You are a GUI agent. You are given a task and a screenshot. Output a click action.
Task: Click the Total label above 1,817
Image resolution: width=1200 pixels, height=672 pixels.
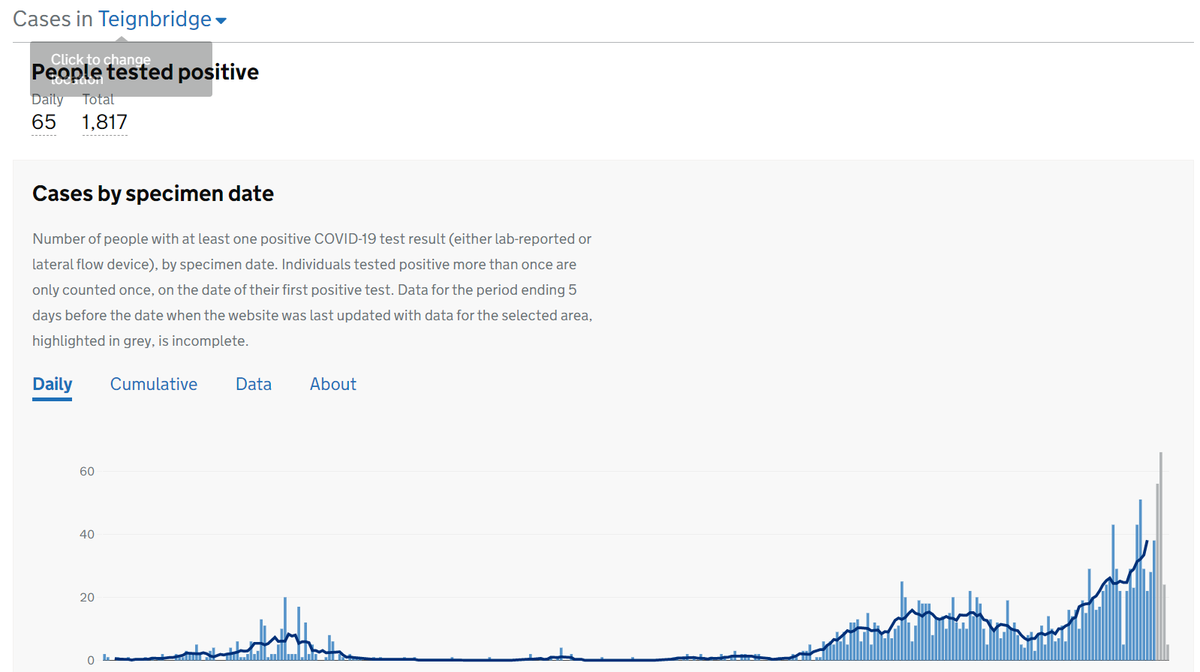click(x=98, y=99)
